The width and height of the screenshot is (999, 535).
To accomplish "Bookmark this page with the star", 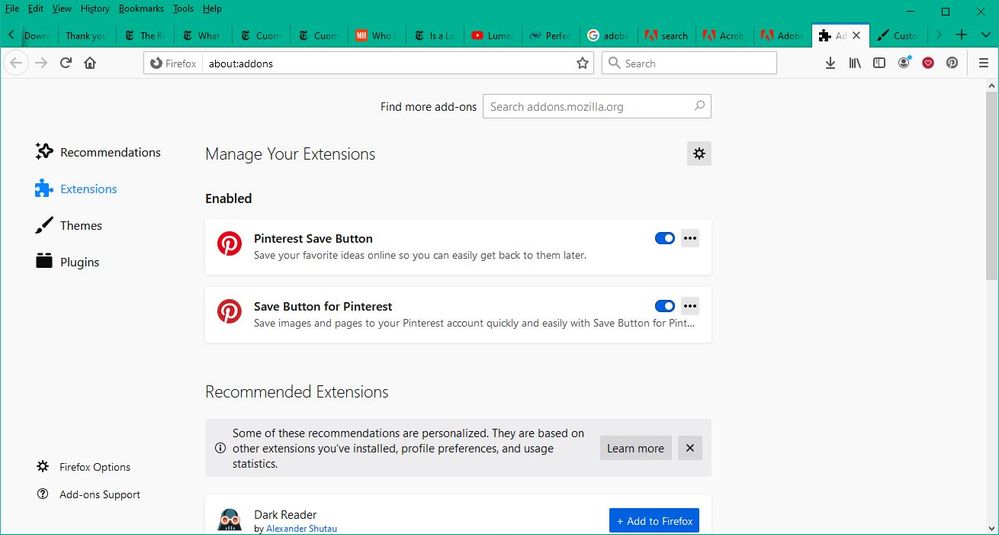I will (582, 63).
